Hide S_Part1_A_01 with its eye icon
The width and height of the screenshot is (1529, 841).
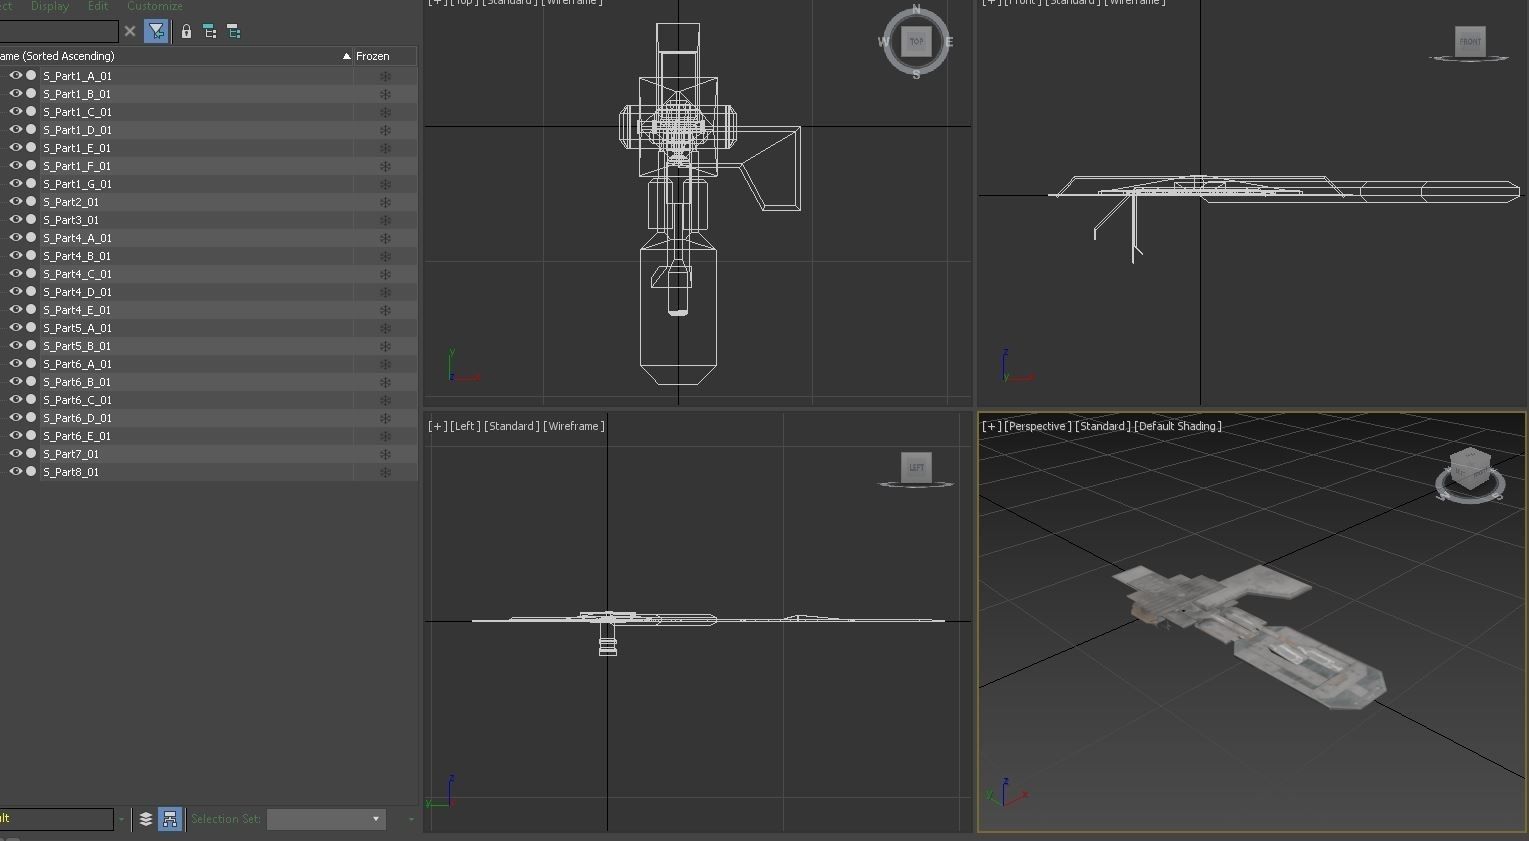15,75
